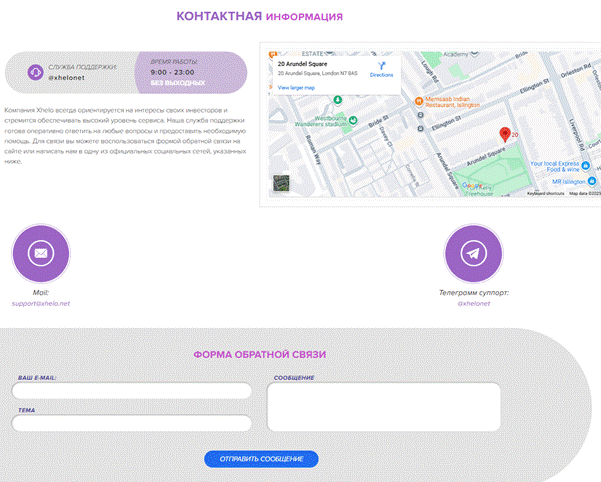Image resolution: width=601 pixels, height=482 pixels.
Task: Switch map to satellite view thumbnail
Action: [x=281, y=183]
